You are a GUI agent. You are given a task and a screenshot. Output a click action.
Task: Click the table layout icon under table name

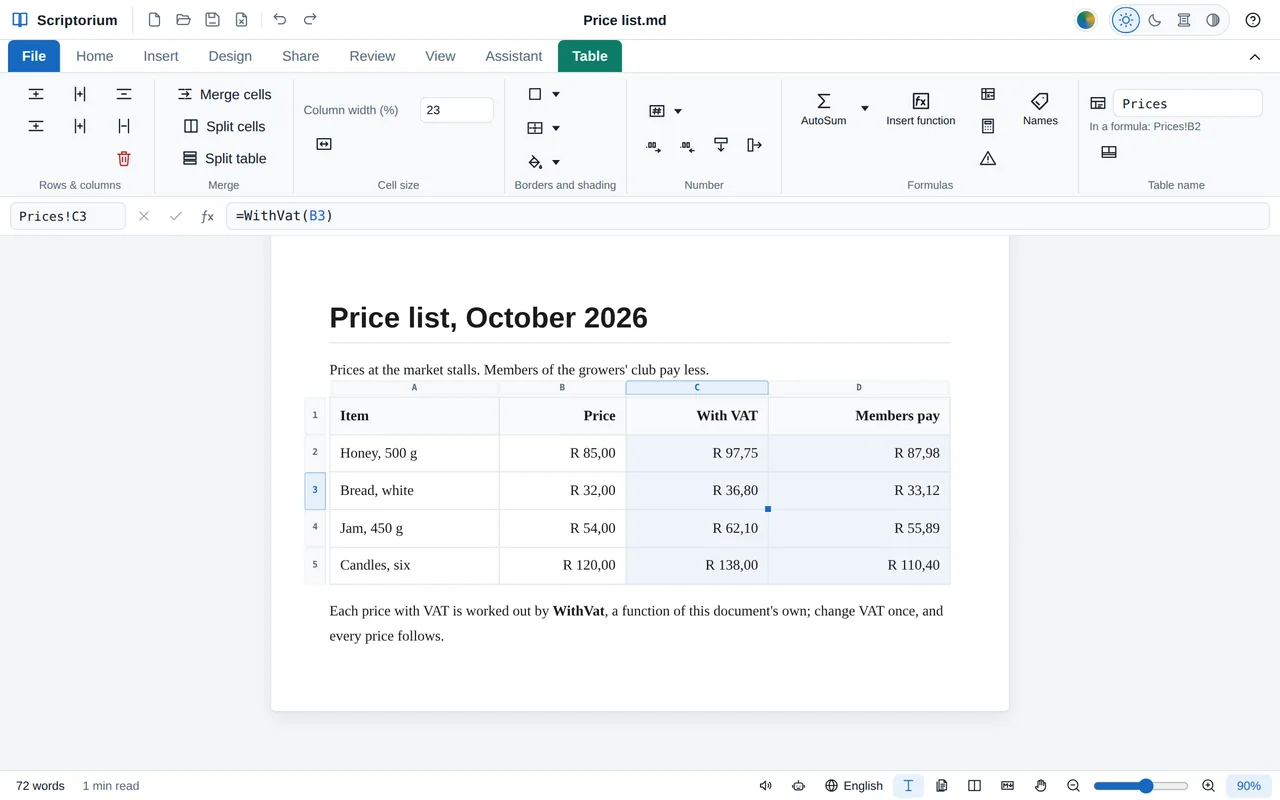coord(1109,152)
